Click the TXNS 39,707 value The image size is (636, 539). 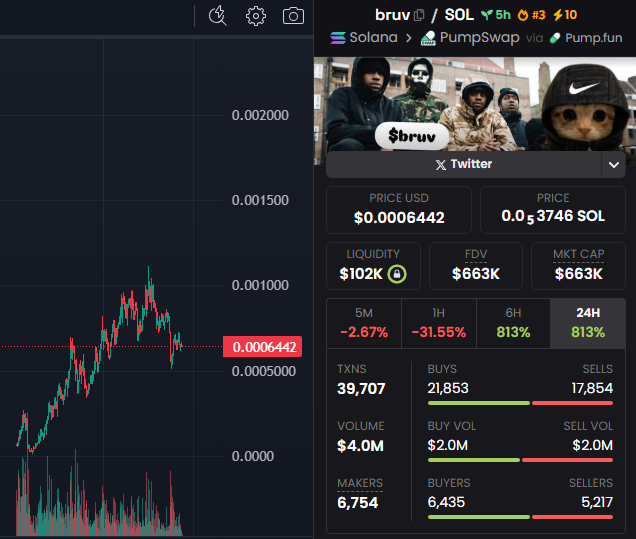pyautogui.click(x=361, y=389)
